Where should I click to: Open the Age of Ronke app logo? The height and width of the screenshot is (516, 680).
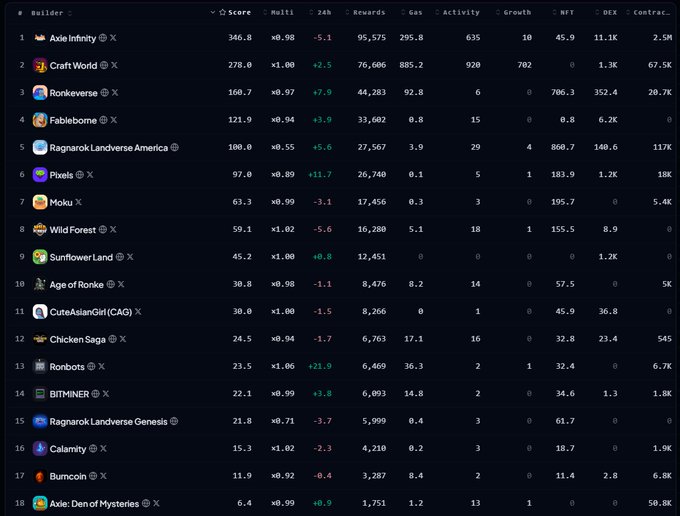point(40,284)
